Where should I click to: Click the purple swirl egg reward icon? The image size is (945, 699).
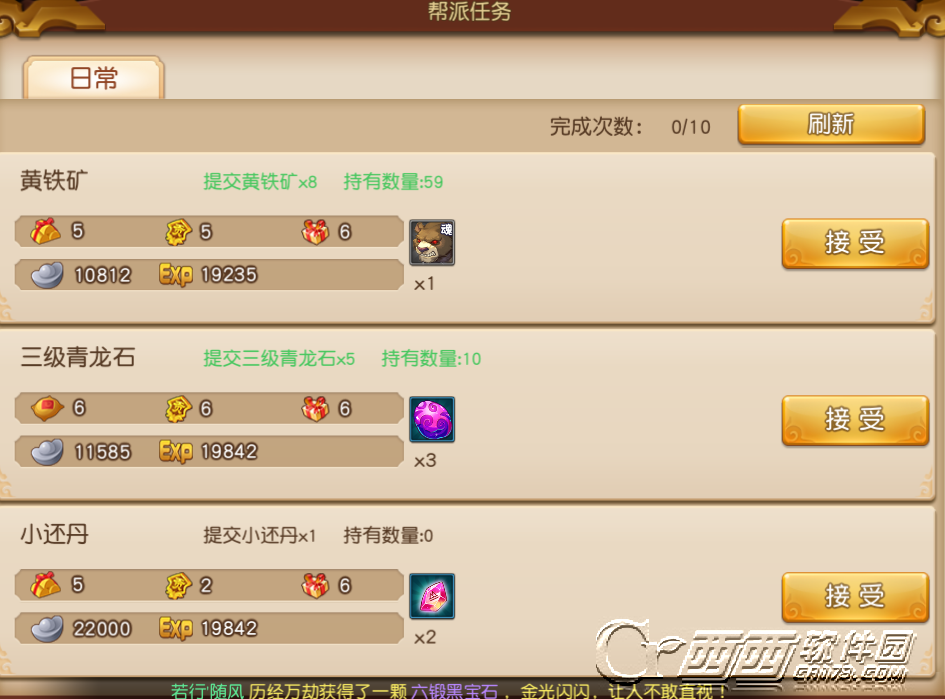(x=432, y=419)
